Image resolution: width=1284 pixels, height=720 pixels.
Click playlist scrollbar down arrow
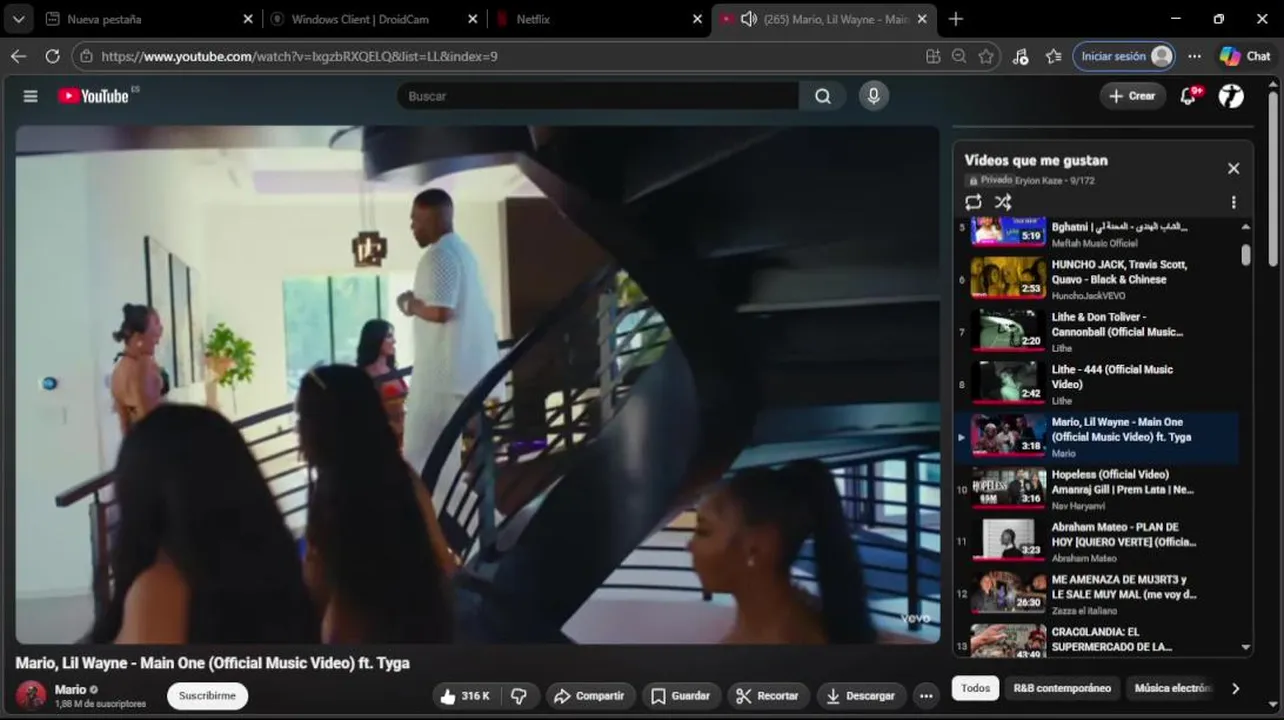[1246, 648]
